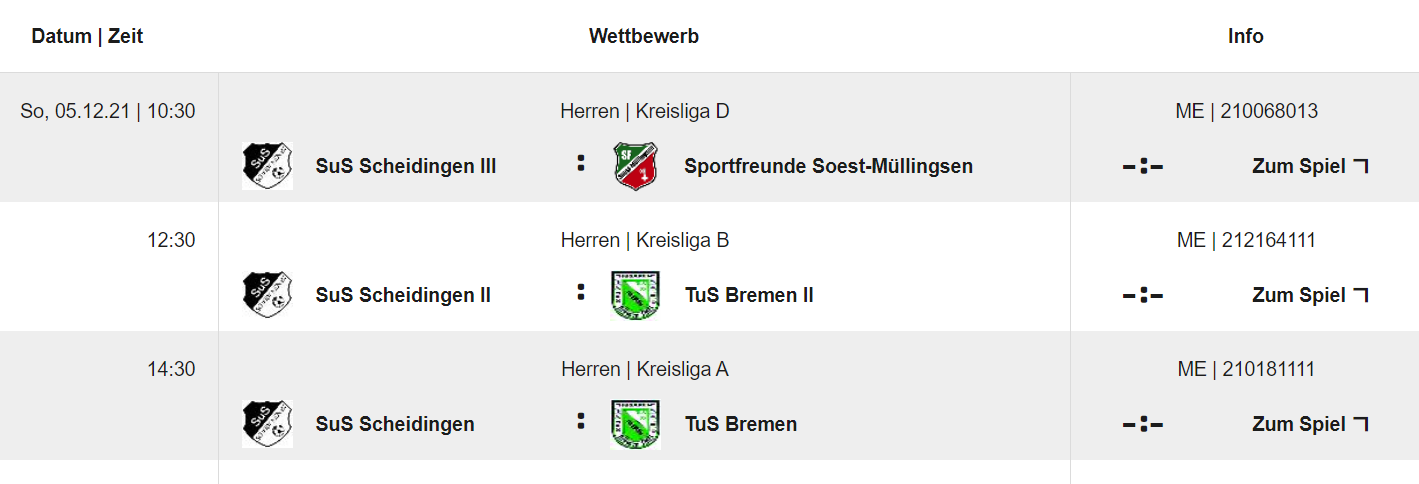Select the TuS Bremen II team name
The height and width of the screenshot is (484, 1419).
pyautogui.click(x=749, y=295)
